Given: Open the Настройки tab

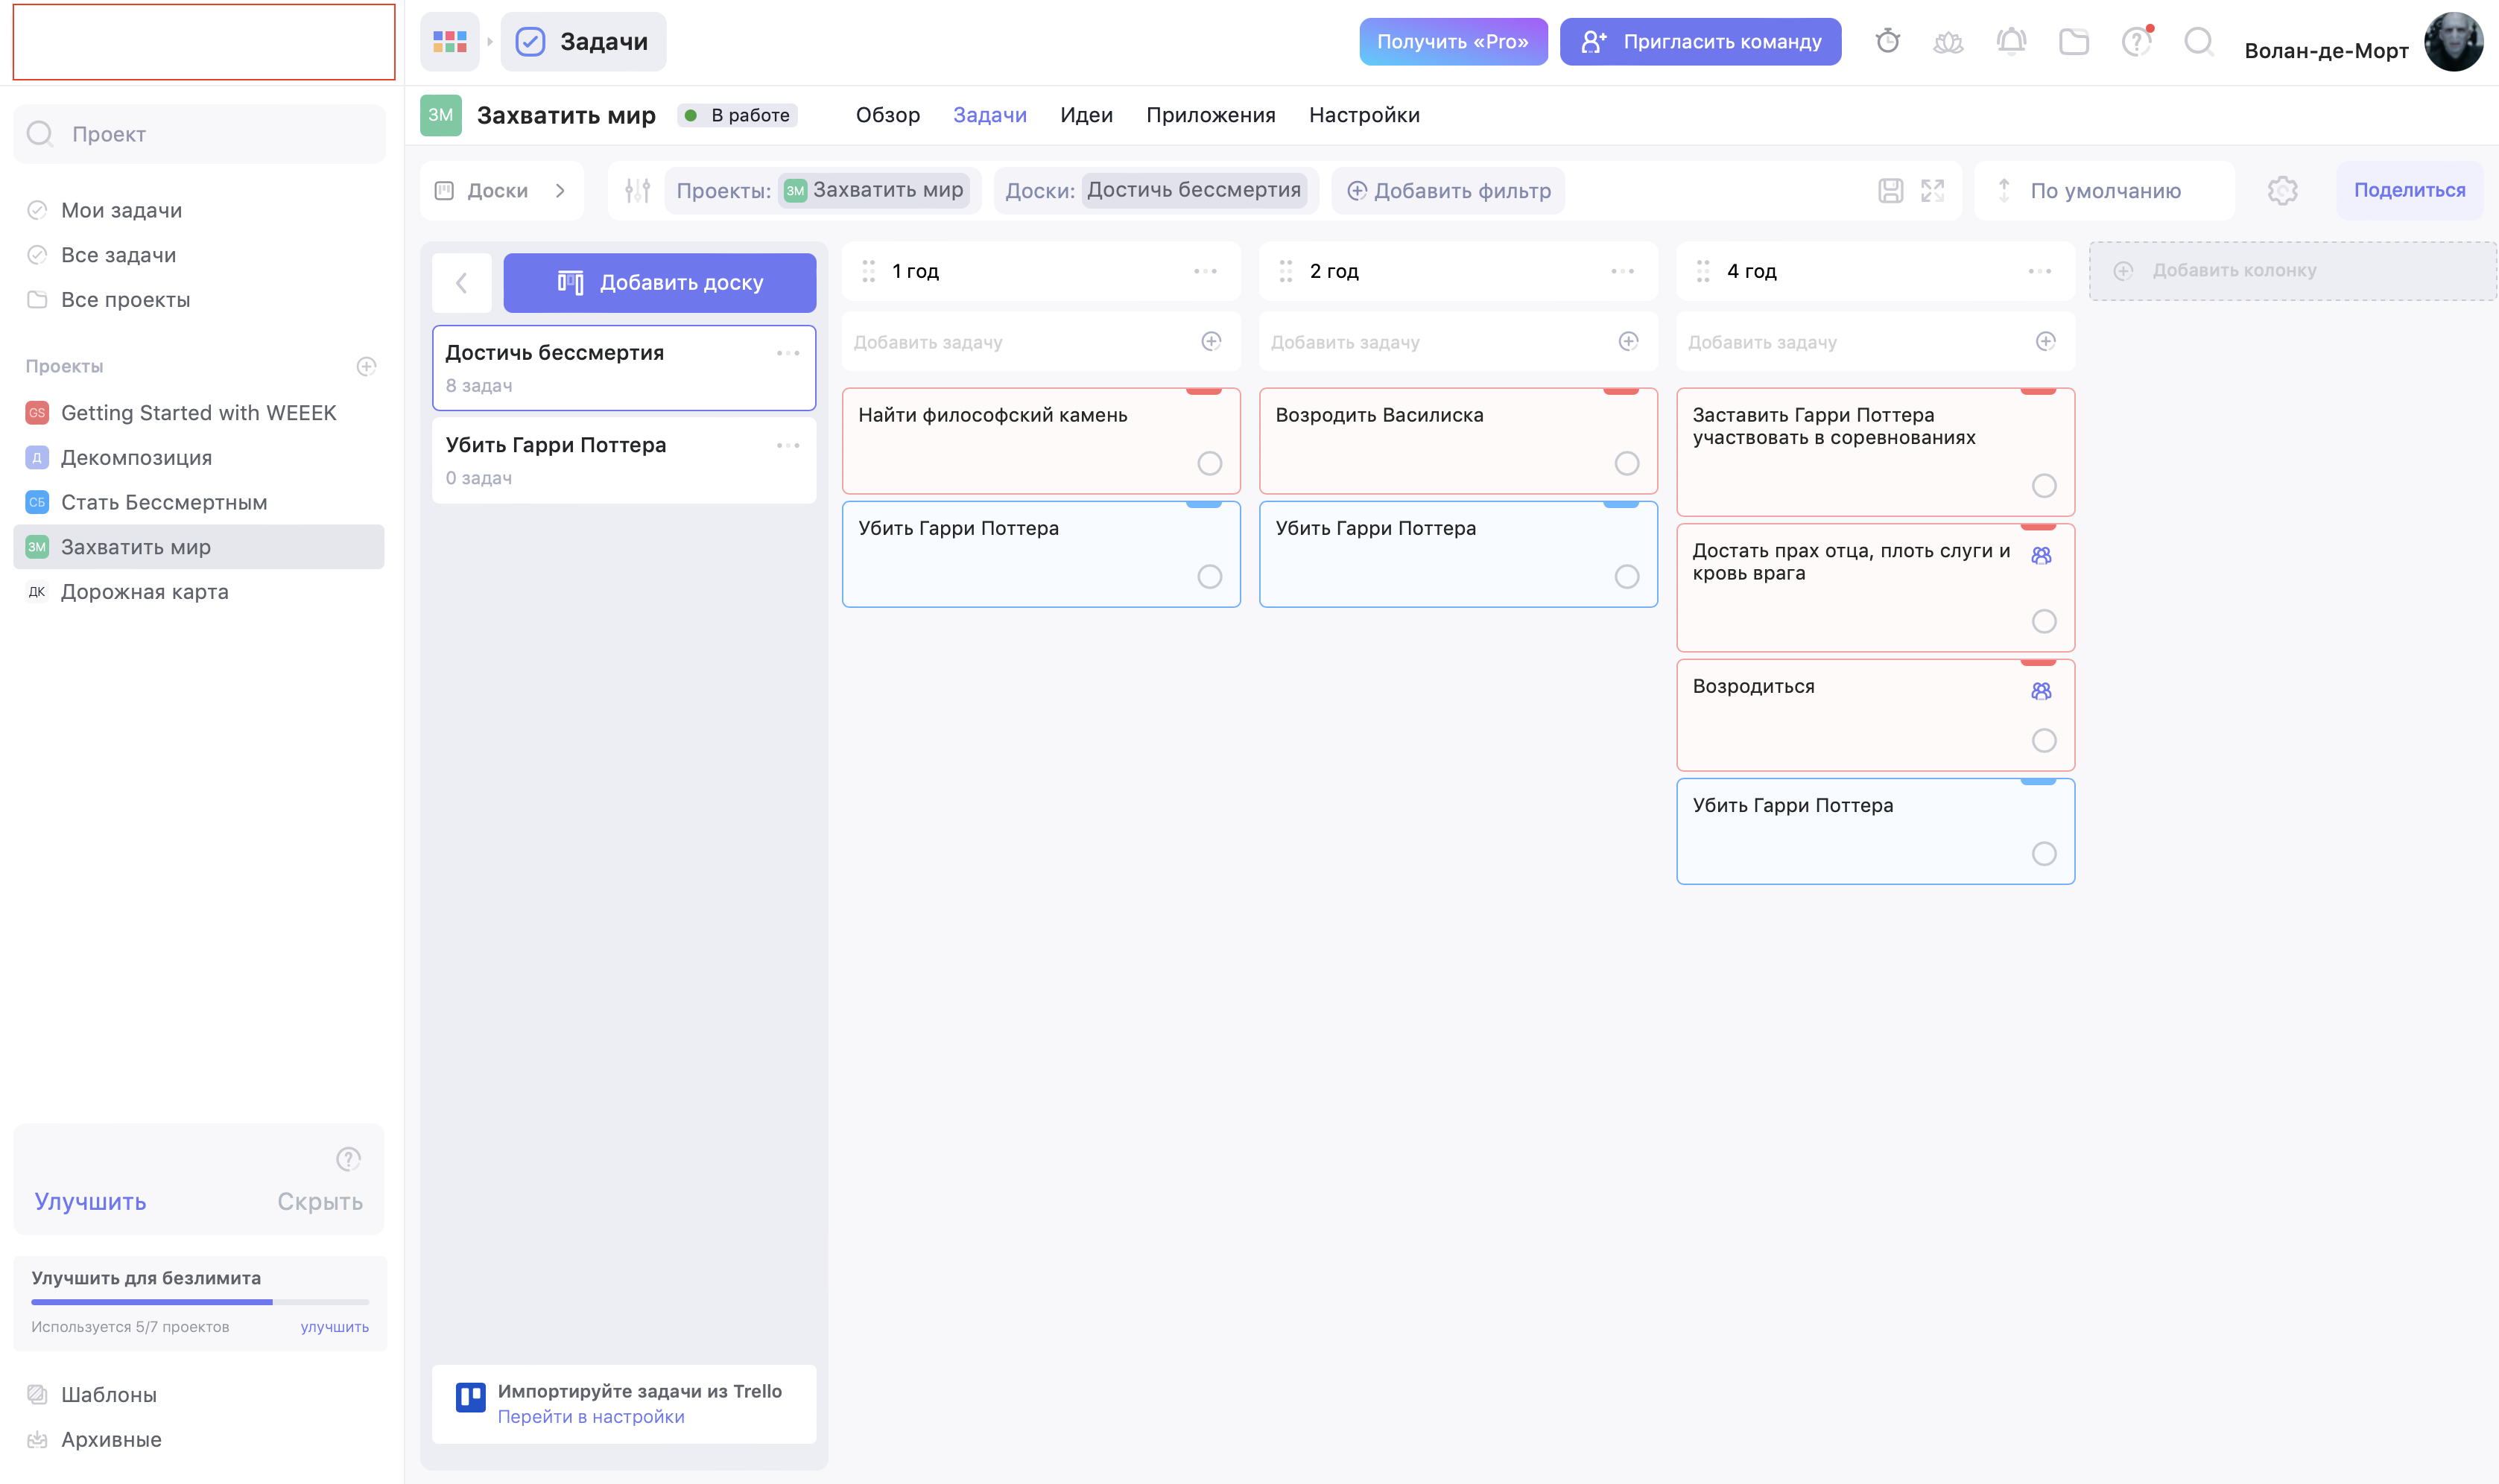Looking at the screenshot, I should tap(1363, 115).
